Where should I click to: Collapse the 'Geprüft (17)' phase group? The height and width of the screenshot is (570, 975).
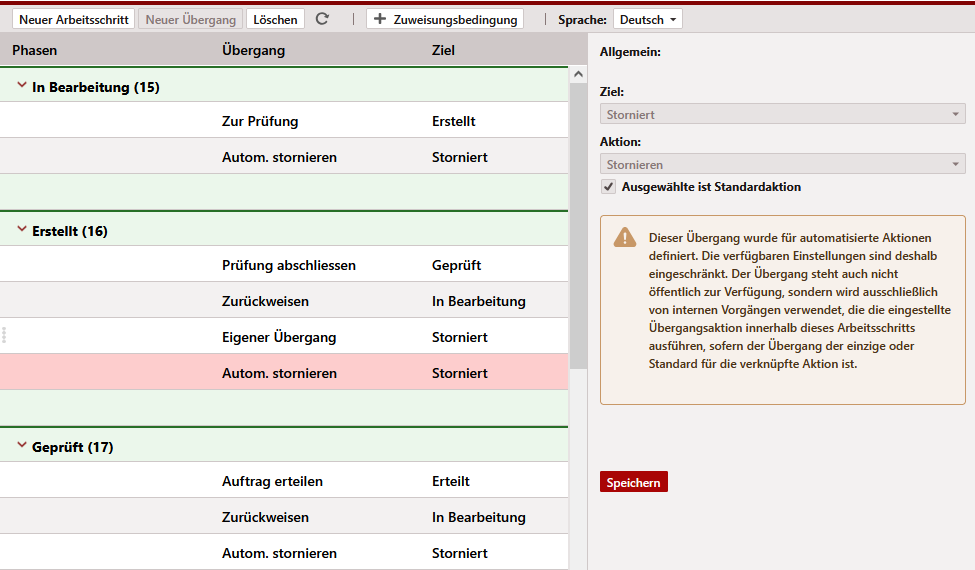(22, 446)
